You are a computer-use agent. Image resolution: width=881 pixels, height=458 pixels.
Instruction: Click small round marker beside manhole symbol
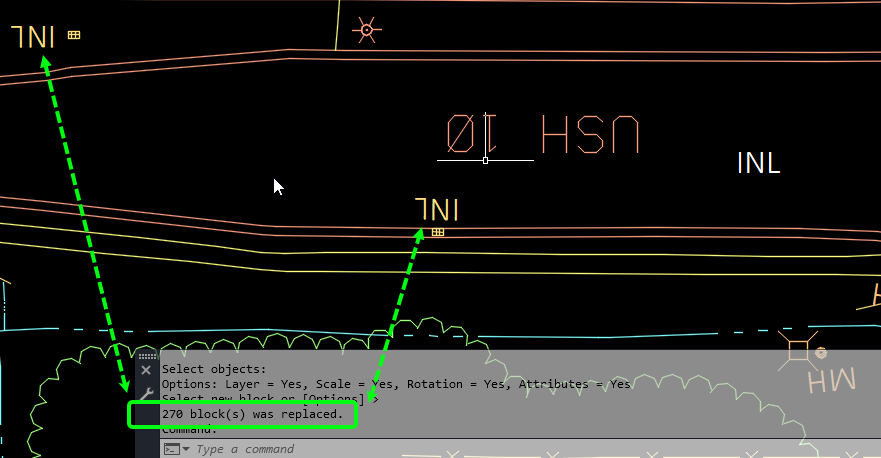(821, 353)
